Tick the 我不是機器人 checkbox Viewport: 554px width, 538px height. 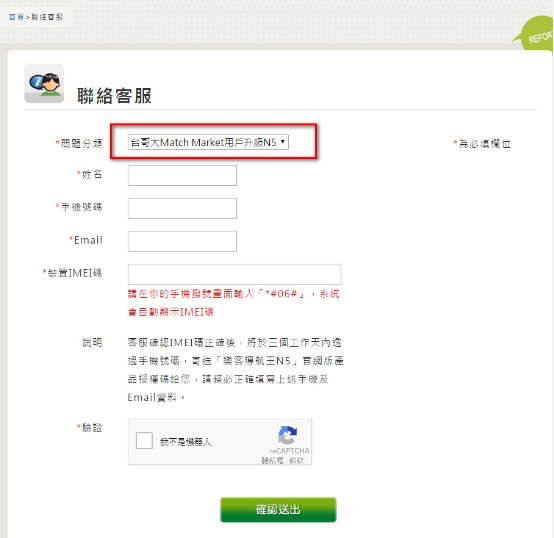pos(144,441)
